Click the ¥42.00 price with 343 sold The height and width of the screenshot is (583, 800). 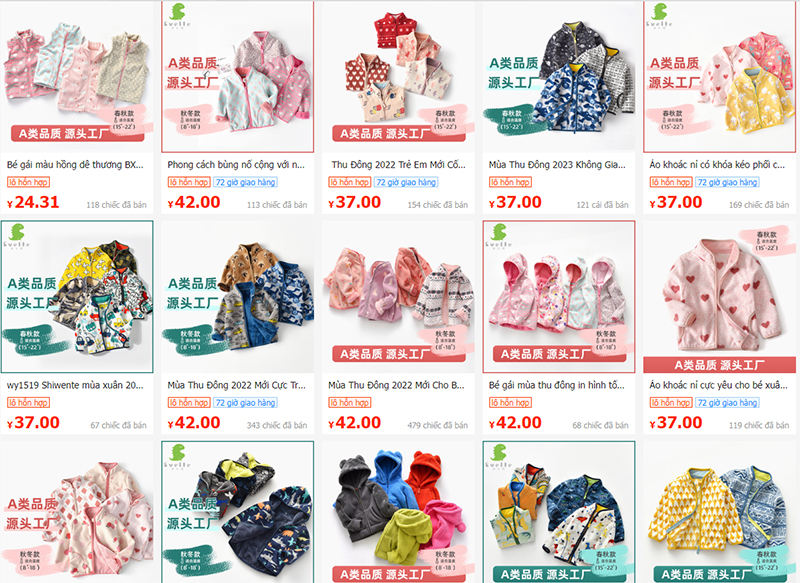click(194, 423)
